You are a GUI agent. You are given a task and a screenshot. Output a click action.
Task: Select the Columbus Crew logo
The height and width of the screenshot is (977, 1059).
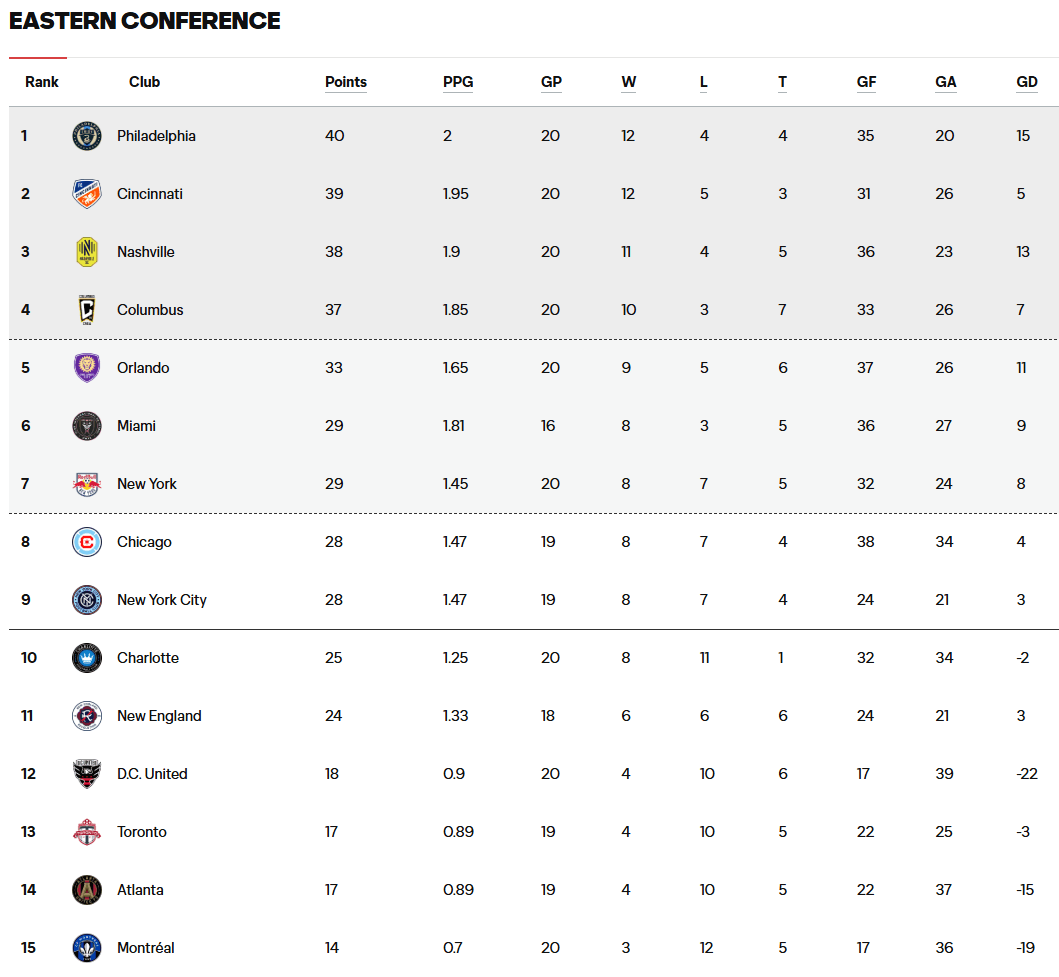[86, 310]
